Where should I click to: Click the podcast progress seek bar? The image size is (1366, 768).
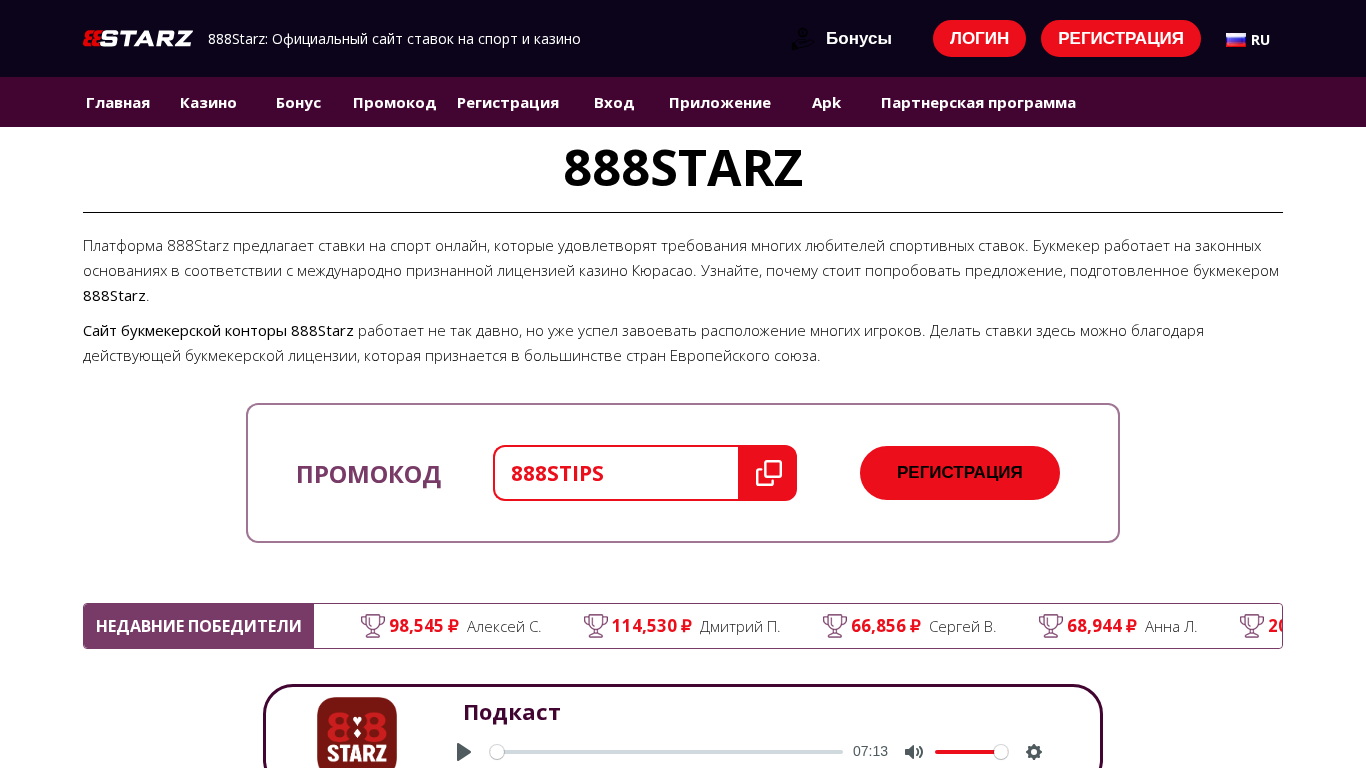click(666, 752)
